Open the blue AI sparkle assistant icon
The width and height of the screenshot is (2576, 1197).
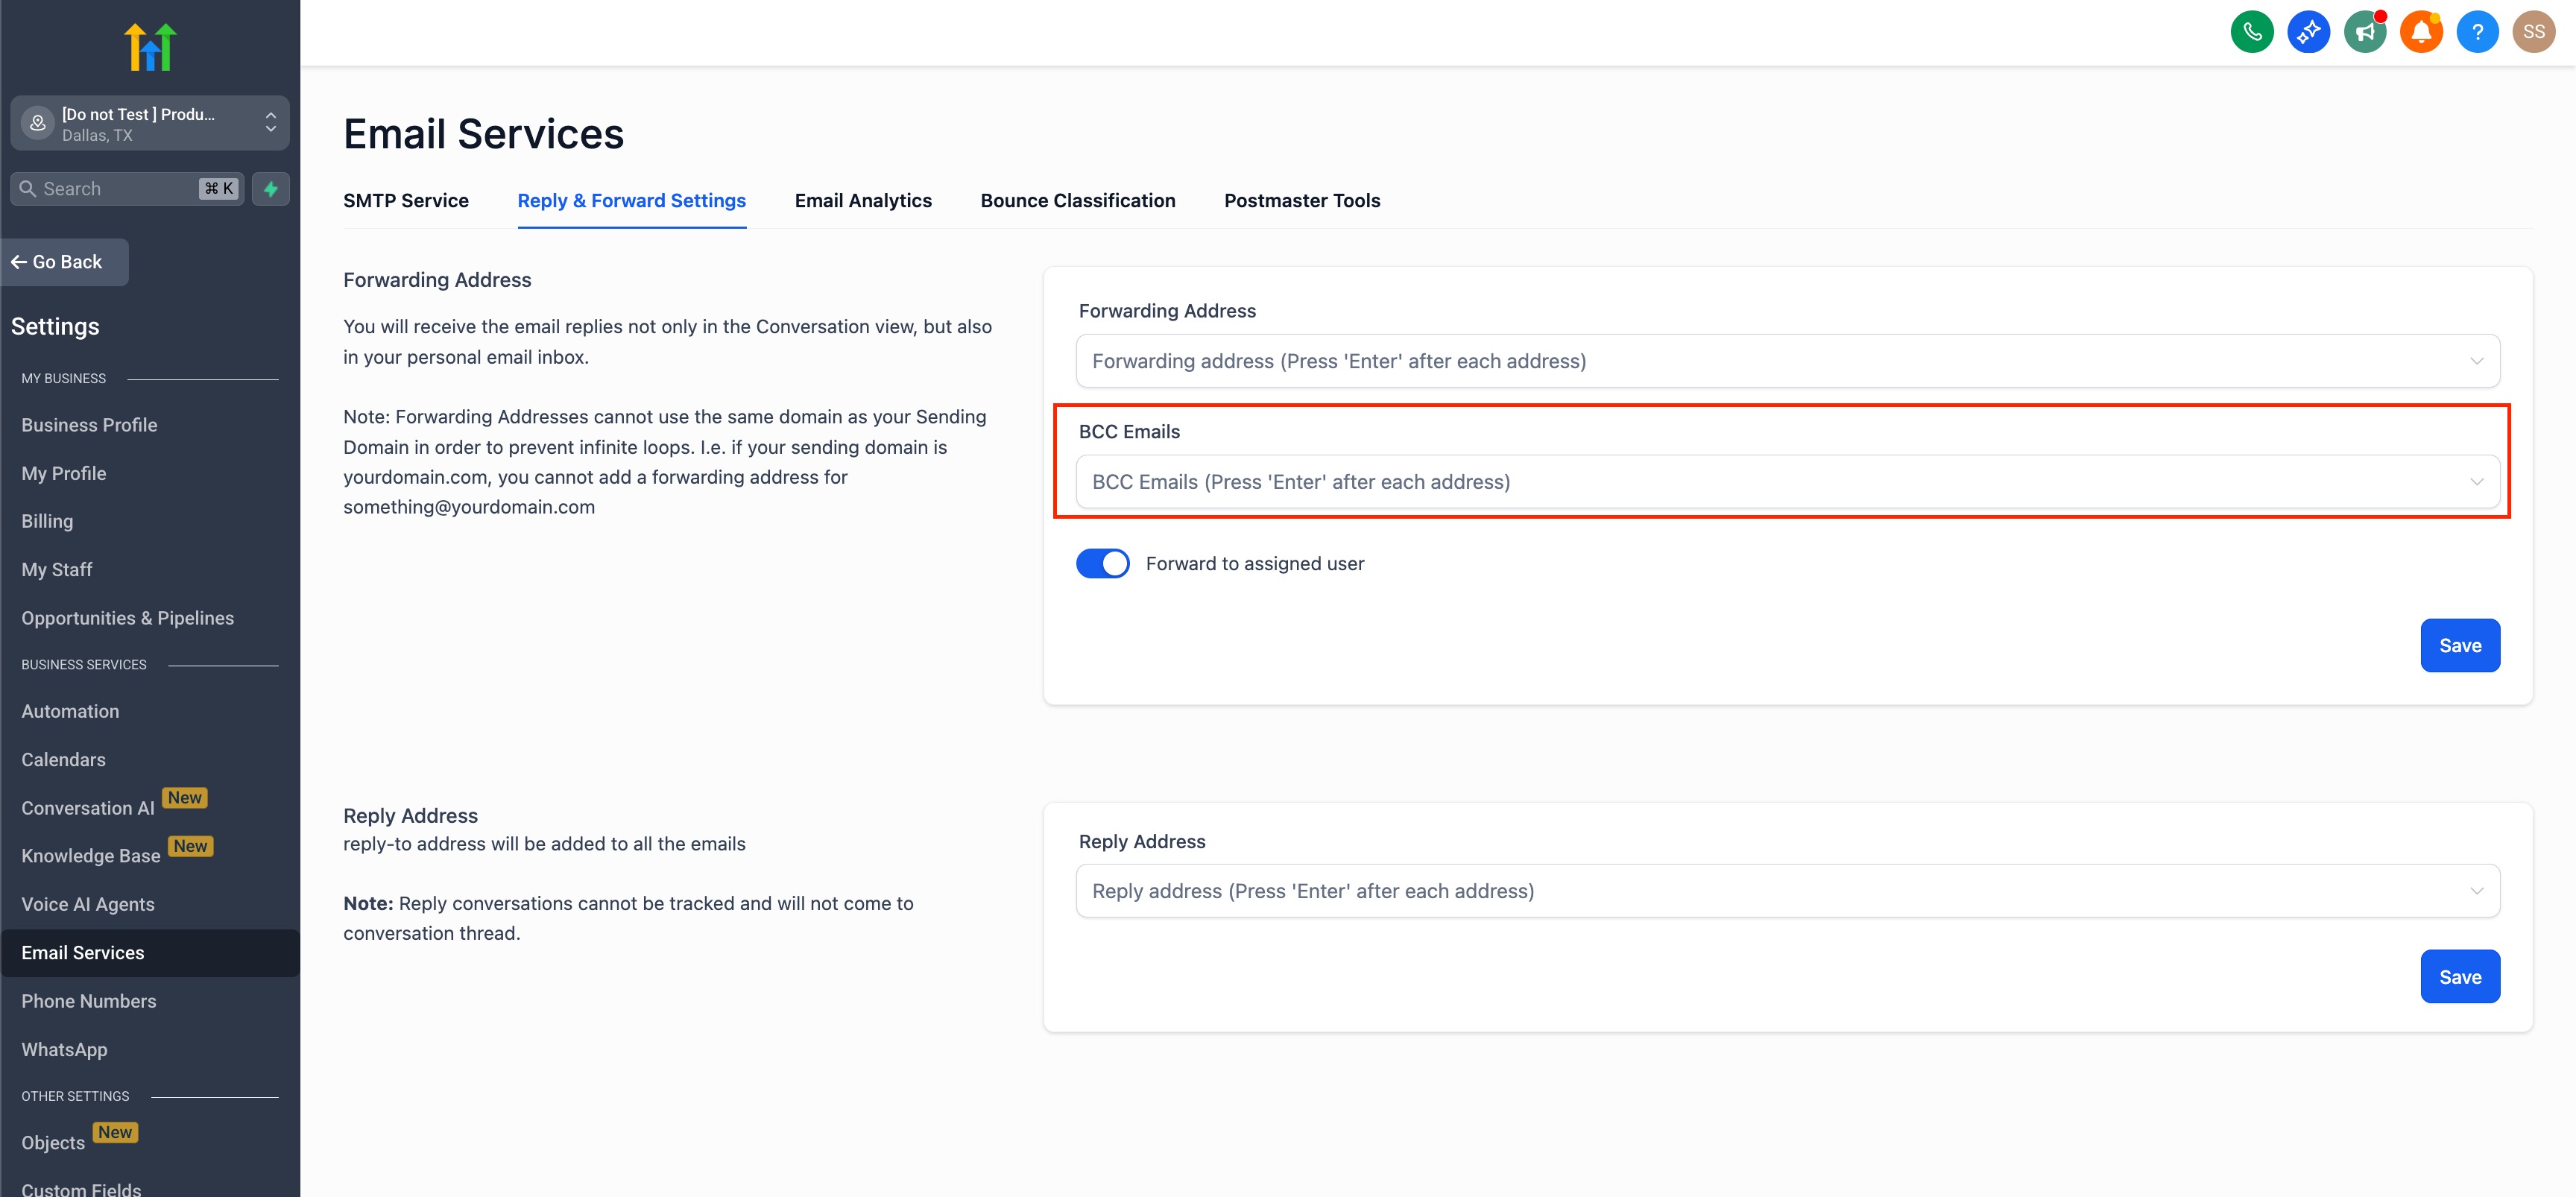2308,32
